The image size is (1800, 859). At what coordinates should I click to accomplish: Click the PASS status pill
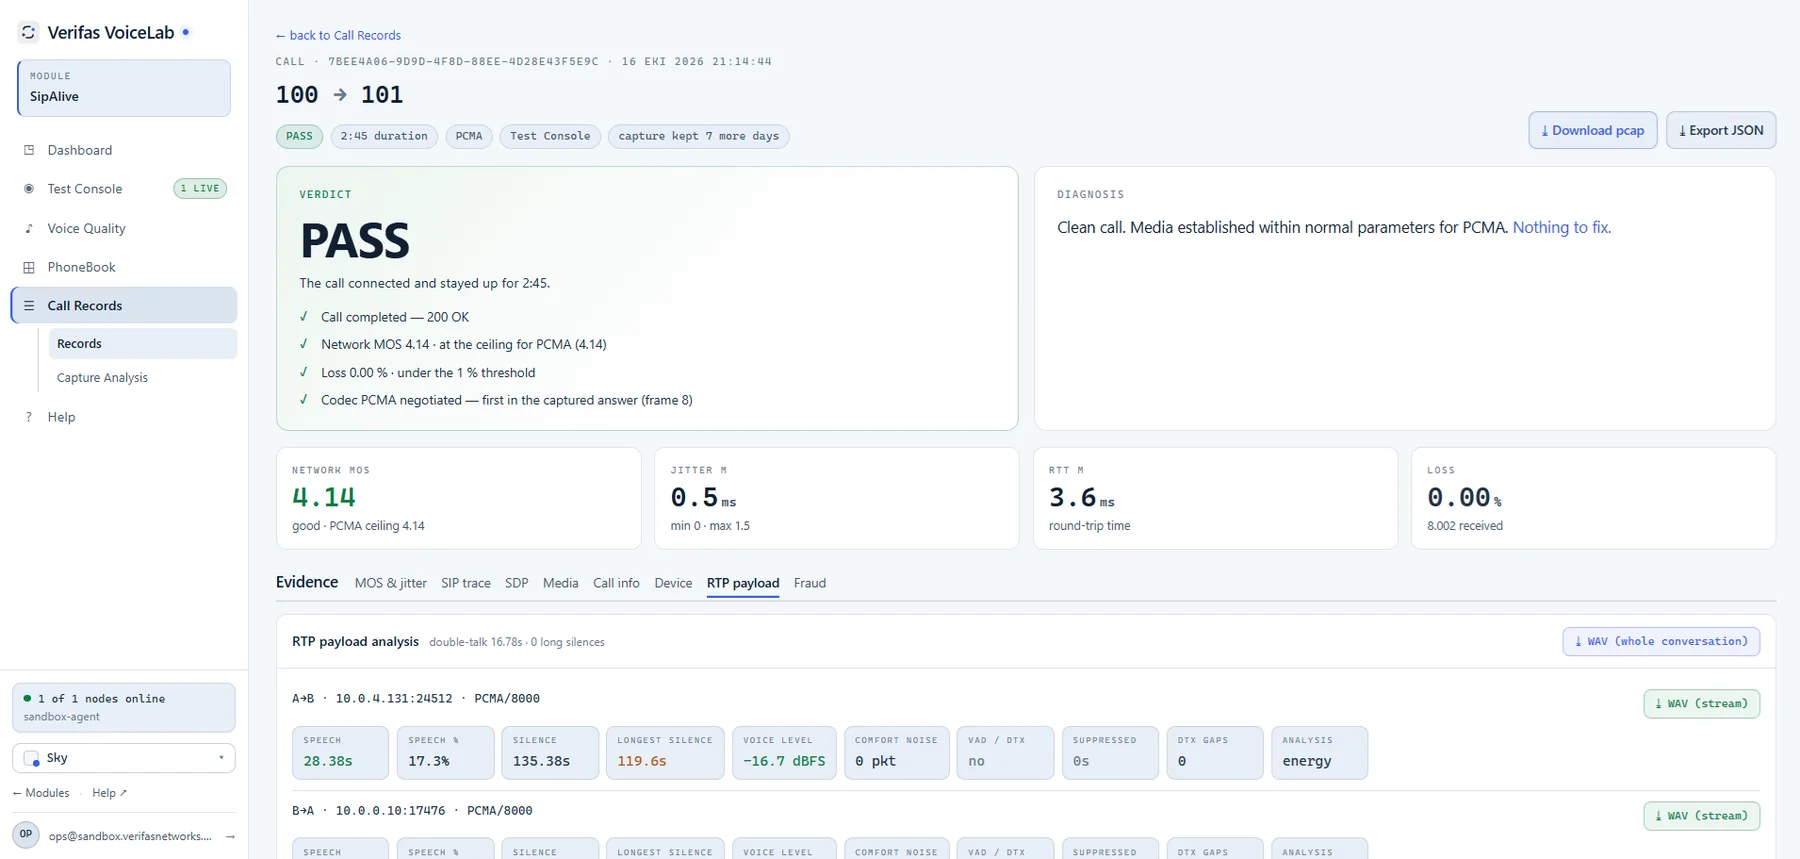[299, 136]
